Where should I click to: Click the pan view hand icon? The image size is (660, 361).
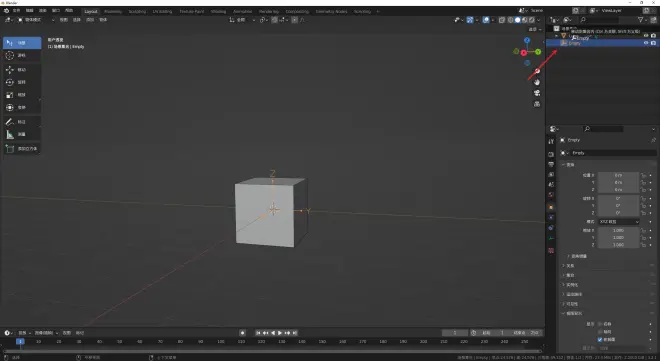537,82
